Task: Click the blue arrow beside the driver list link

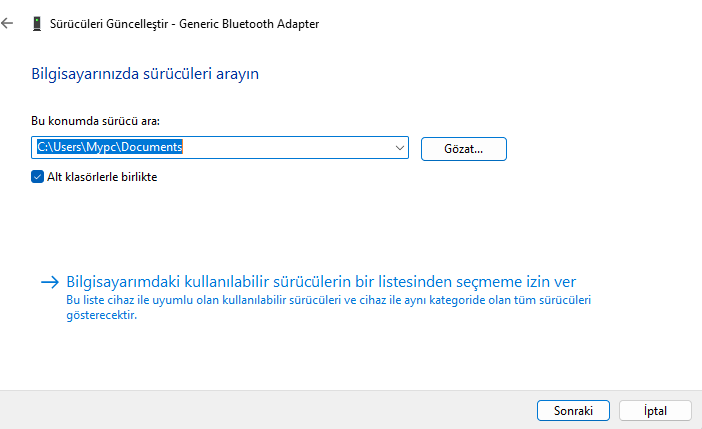Action: (50, 282)
